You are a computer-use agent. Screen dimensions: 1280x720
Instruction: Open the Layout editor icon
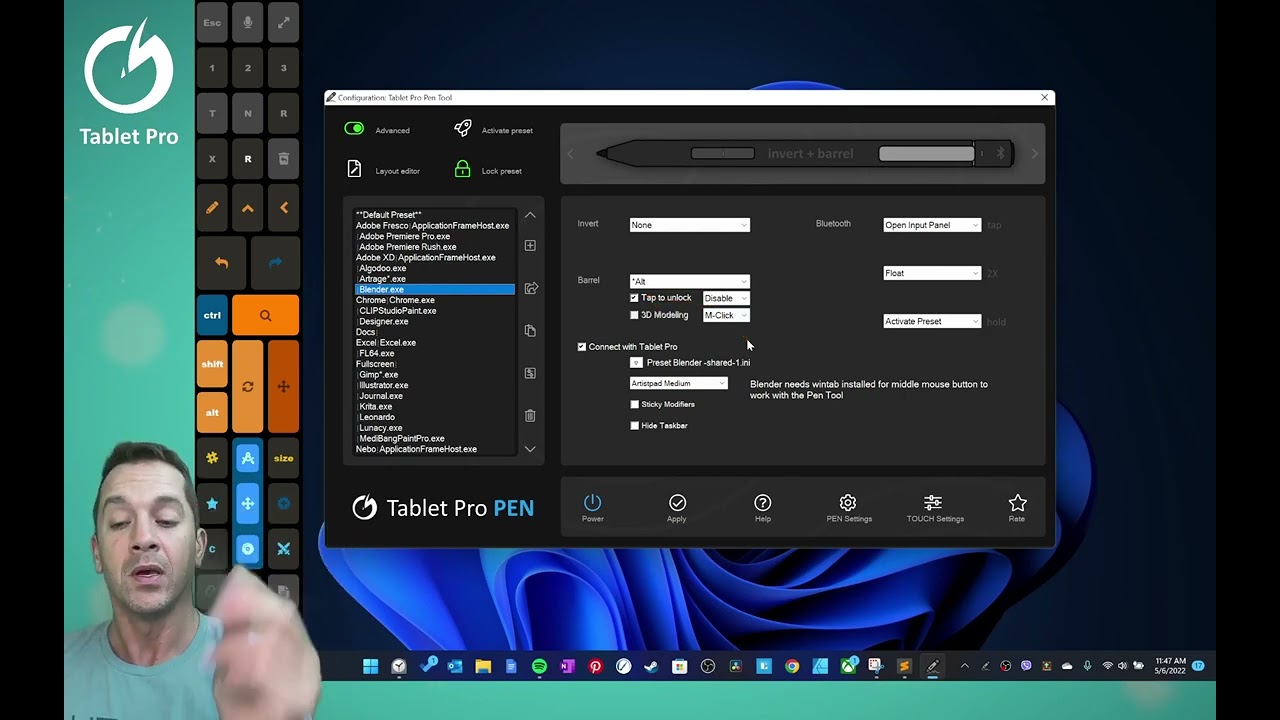point(354,169)
